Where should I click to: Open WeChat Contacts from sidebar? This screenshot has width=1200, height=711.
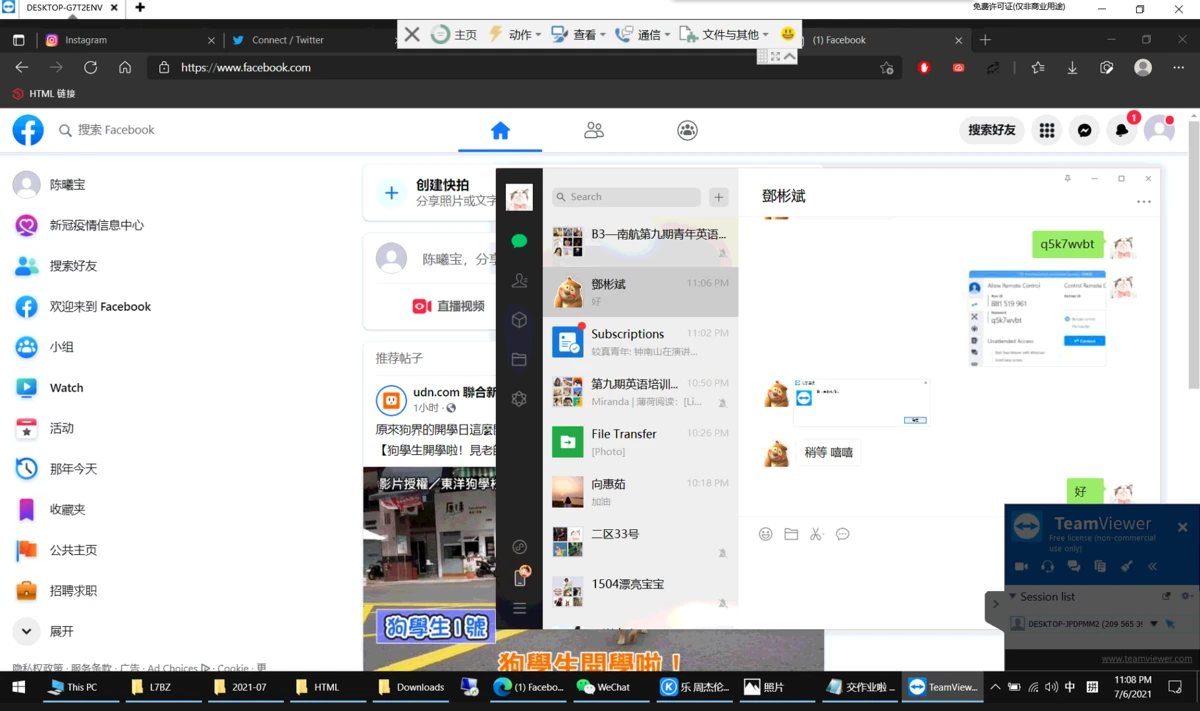click(x=519, y=281)
